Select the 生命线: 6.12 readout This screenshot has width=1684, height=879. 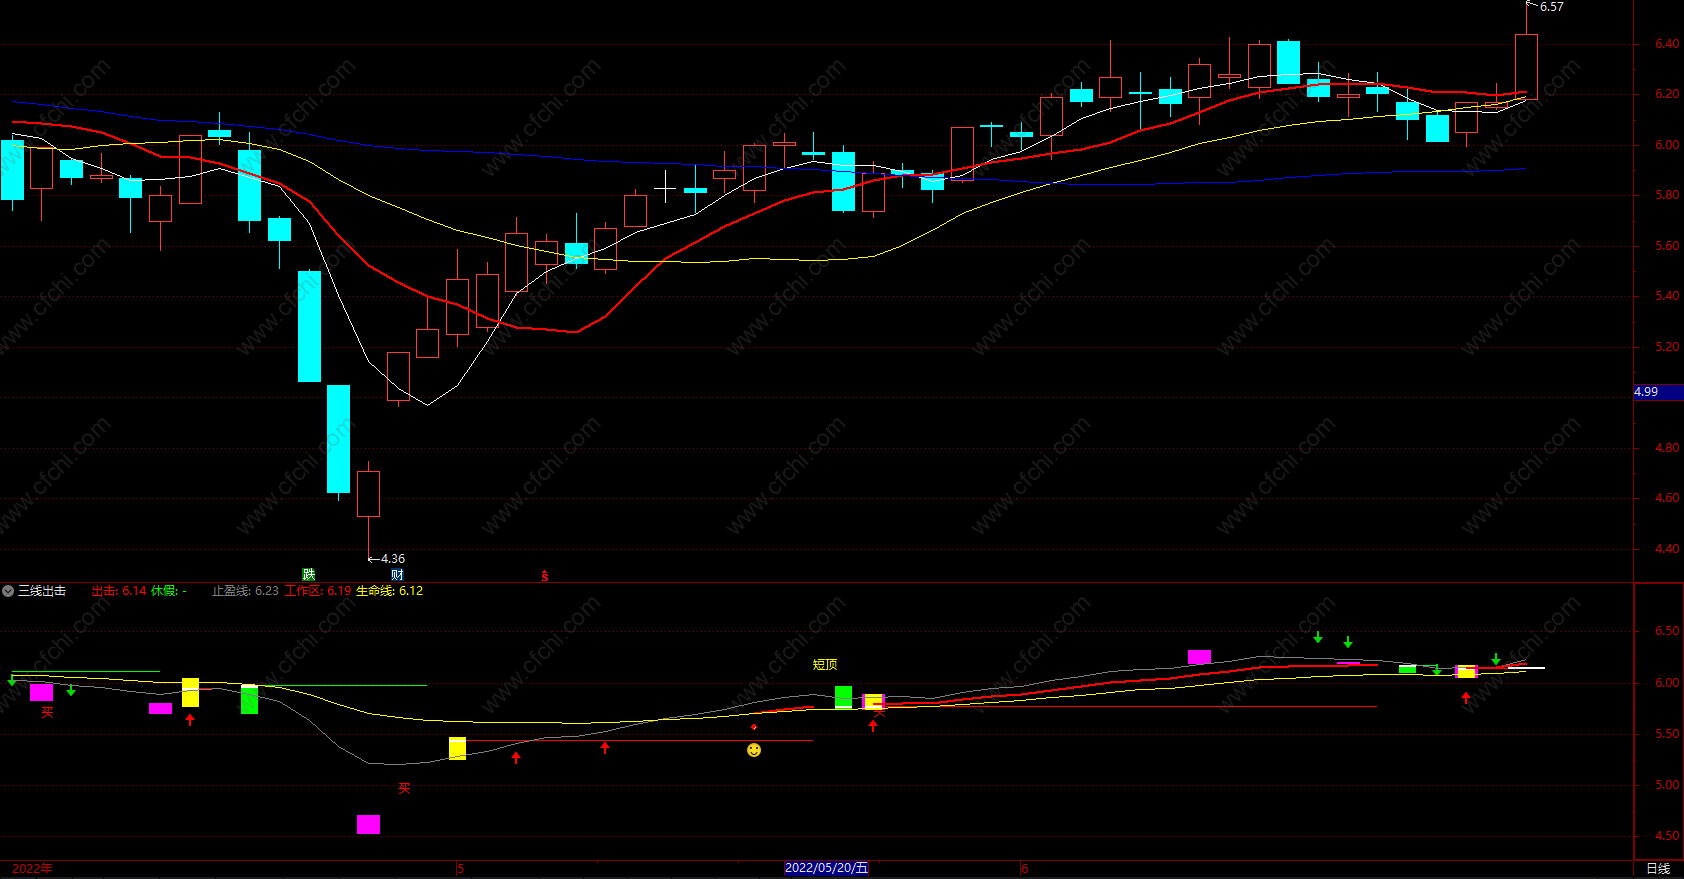coord(390,591)
